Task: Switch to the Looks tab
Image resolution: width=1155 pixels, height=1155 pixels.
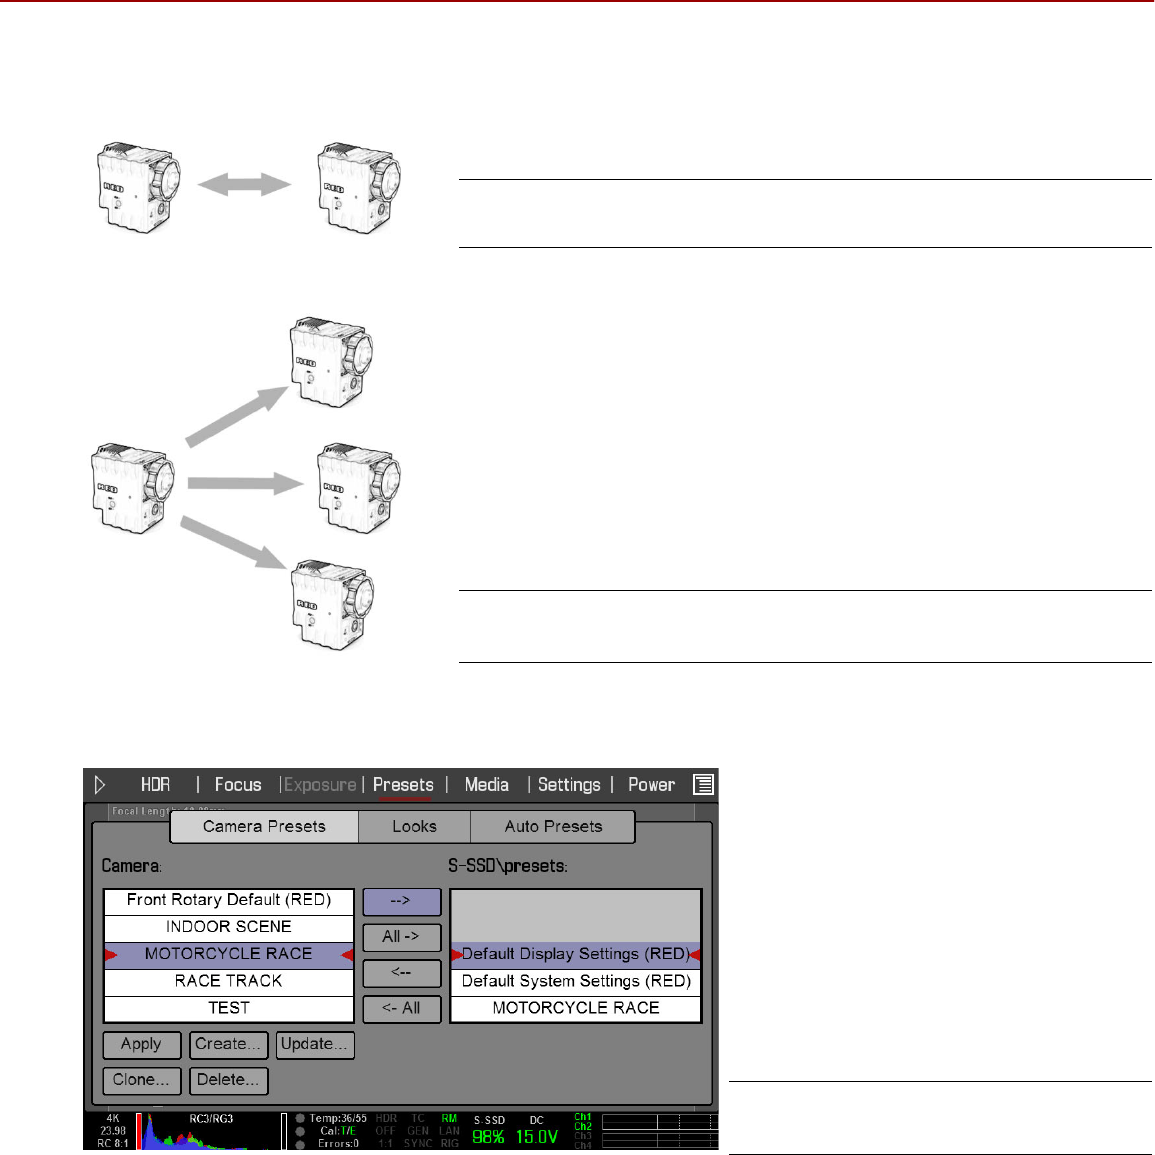Action: [414, 826]
